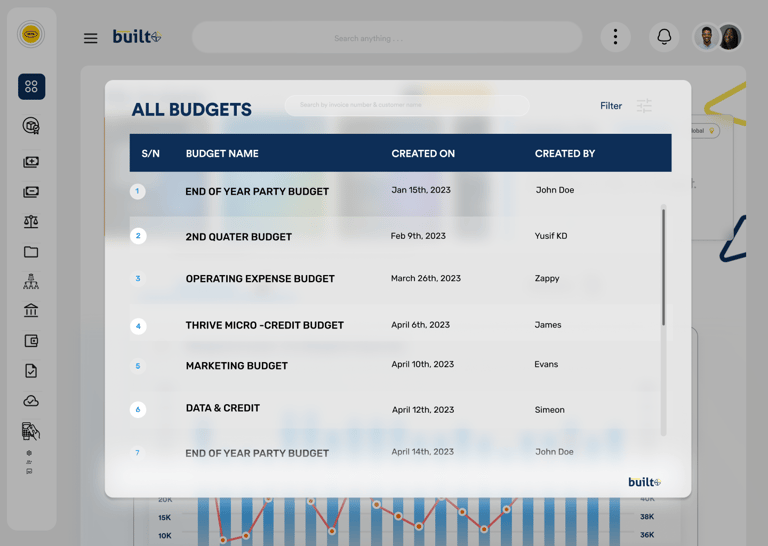Focus the 'Search anything' top search bar

coord(387,38)
